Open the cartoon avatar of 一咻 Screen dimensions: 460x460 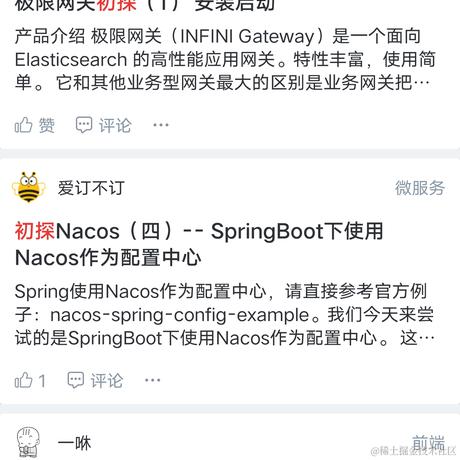[x=28, y=442]
